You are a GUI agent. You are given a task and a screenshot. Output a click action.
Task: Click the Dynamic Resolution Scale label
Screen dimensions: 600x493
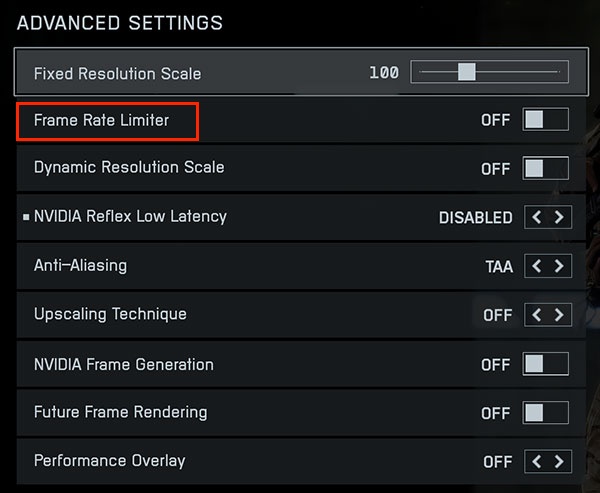click(x=129, y=167)
